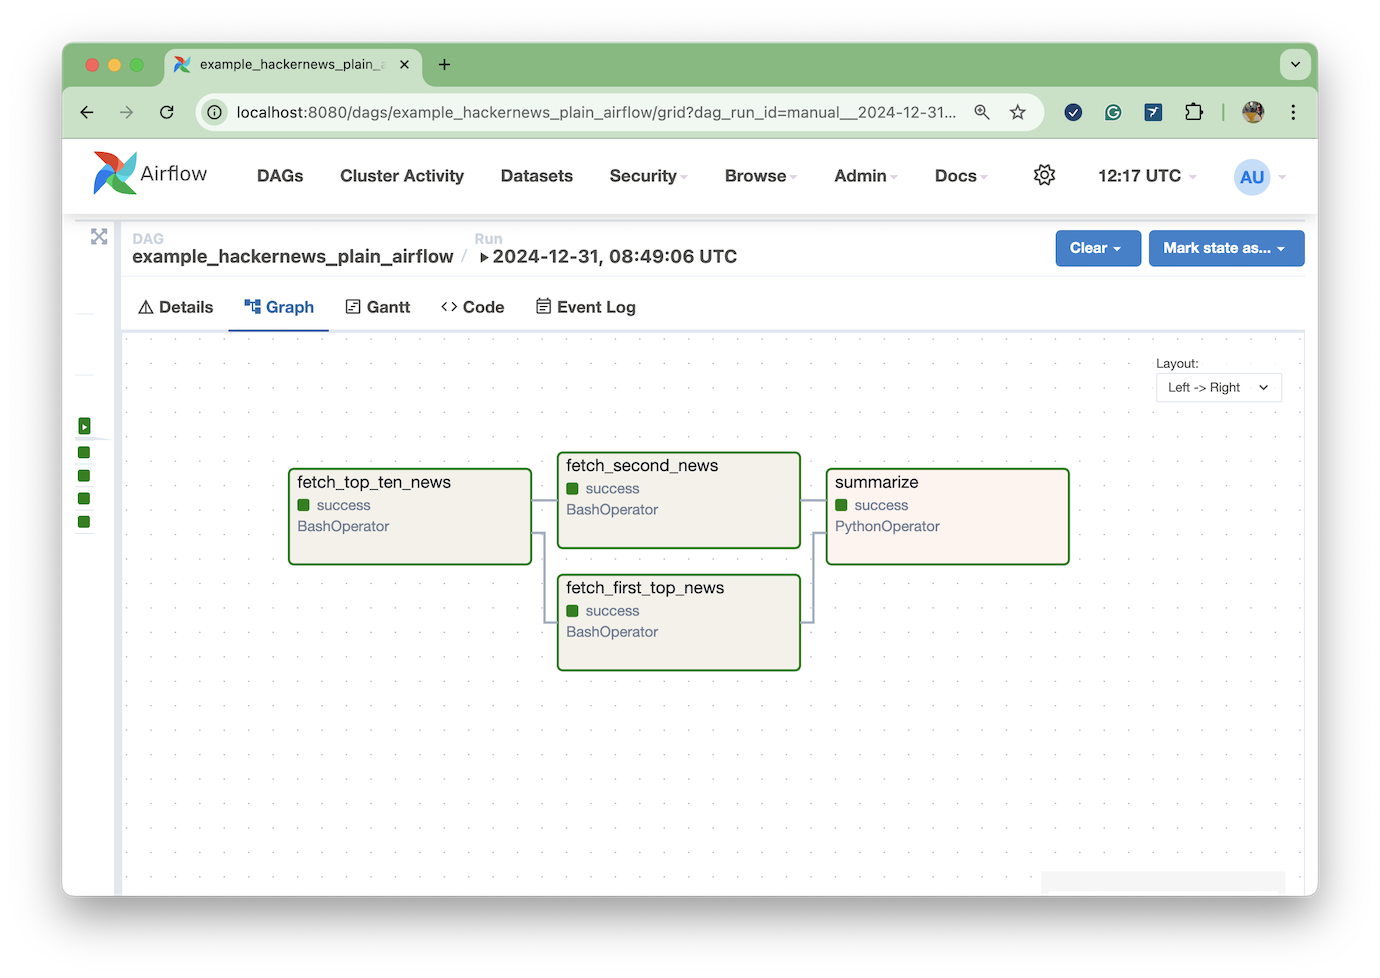Click the example_hackernews_plain_airflow DAG breadcrumb
The image size is (1380, 978).
(x=292, y=257)
